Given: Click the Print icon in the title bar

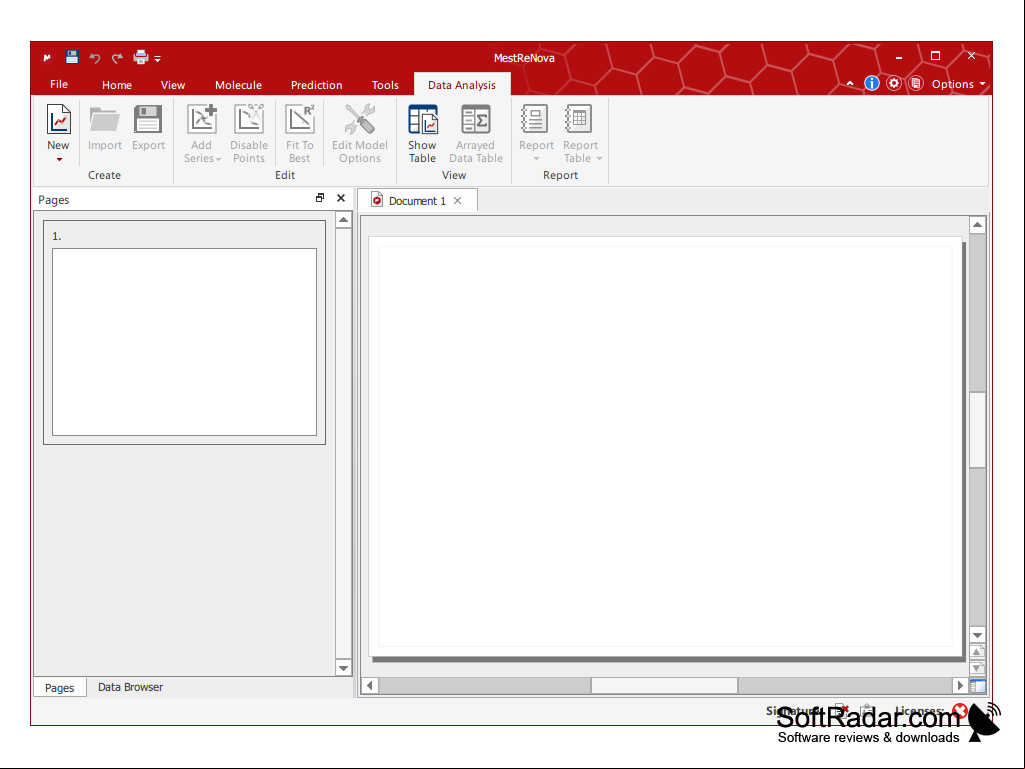Looking at the screenshot, I should click(141, 58).
